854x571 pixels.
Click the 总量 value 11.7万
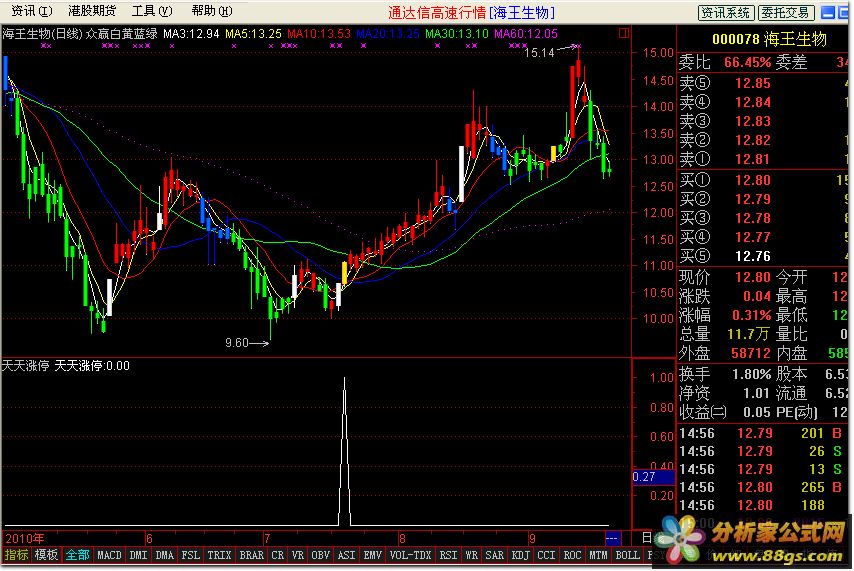point(748,334)
